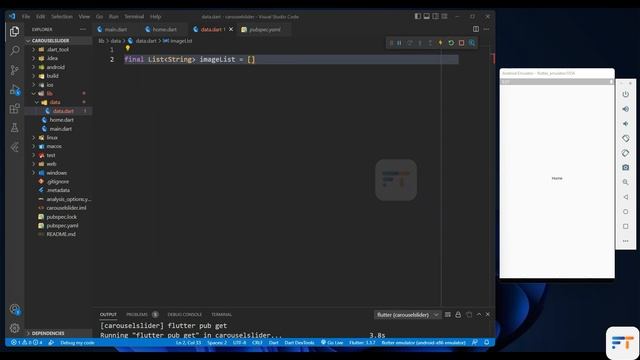Open pubspec.lock in the explorer
This screenshot has height=360, width=640.
pyautogui.click(x=61, y=217)
